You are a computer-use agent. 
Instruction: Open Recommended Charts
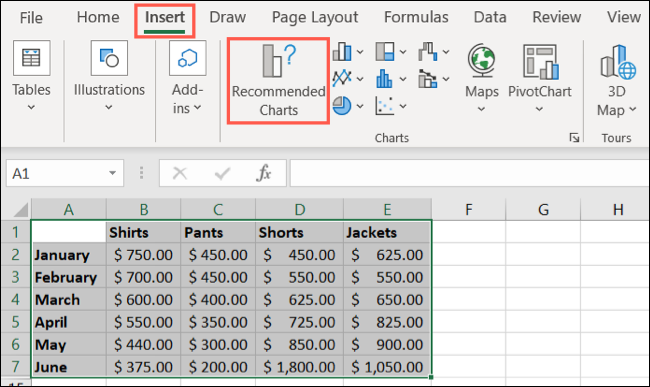278,81
